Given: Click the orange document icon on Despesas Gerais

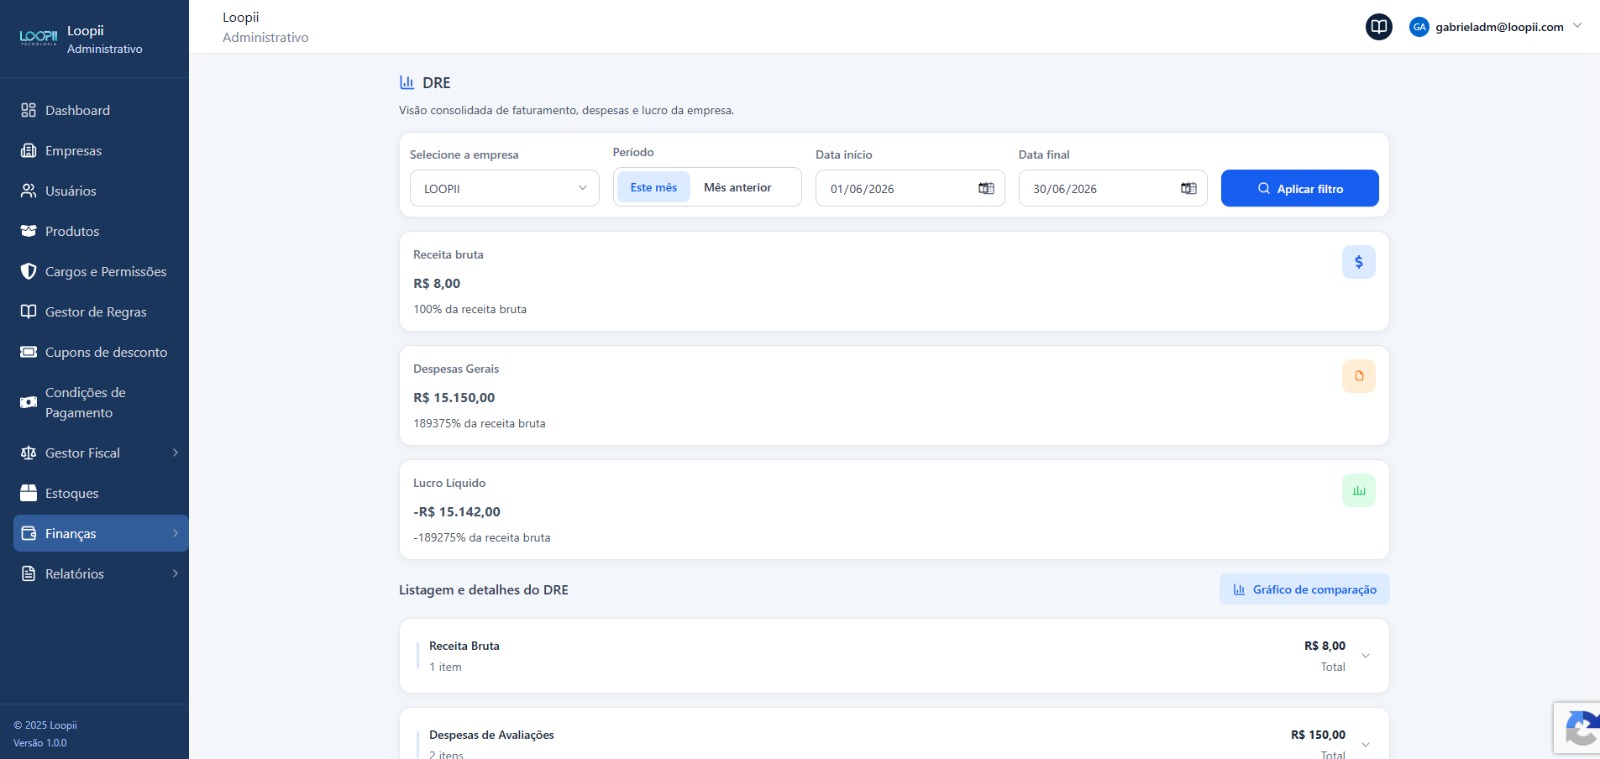Looking at the screenshot, I should click(x=1358, y=376).
